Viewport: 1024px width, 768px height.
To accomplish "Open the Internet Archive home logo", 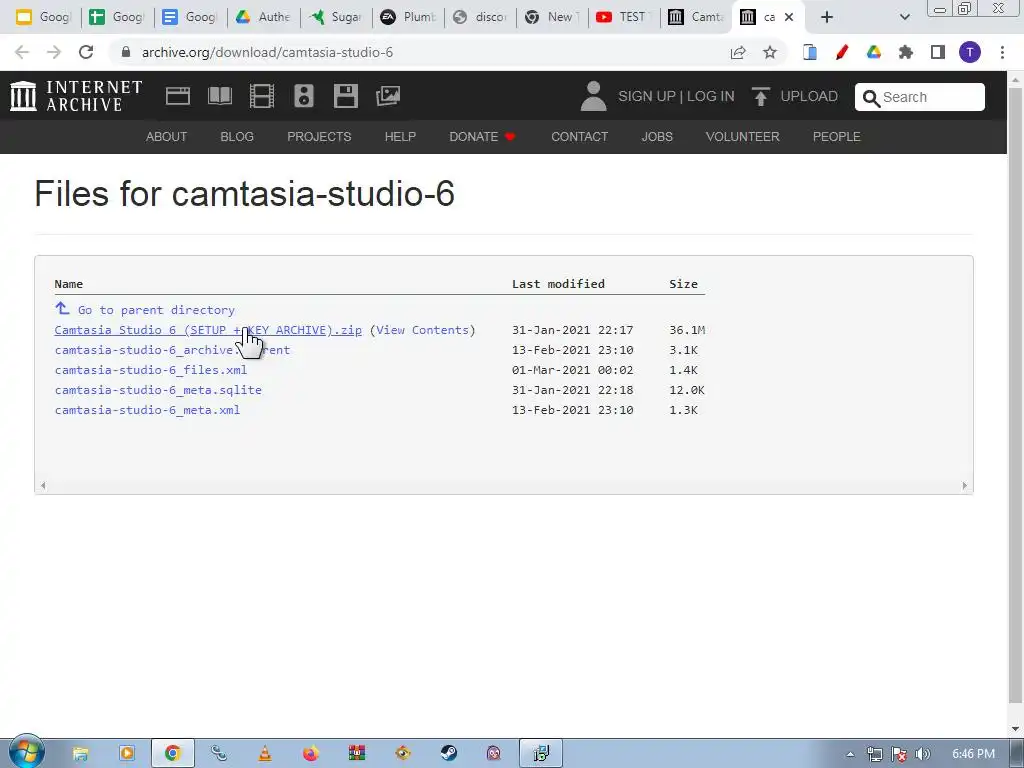I will tap(76, 96).
